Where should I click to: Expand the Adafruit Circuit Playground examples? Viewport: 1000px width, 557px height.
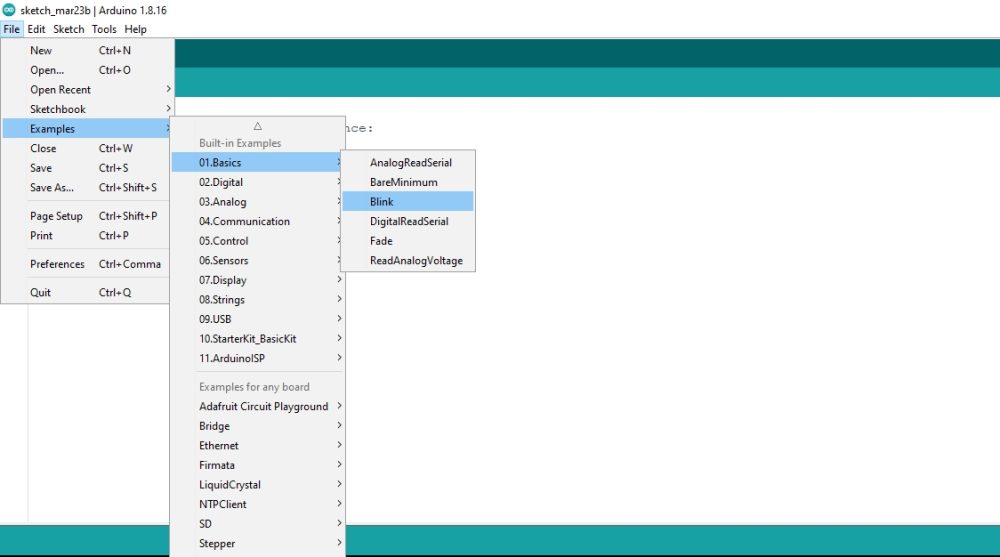tap(263, 407)
